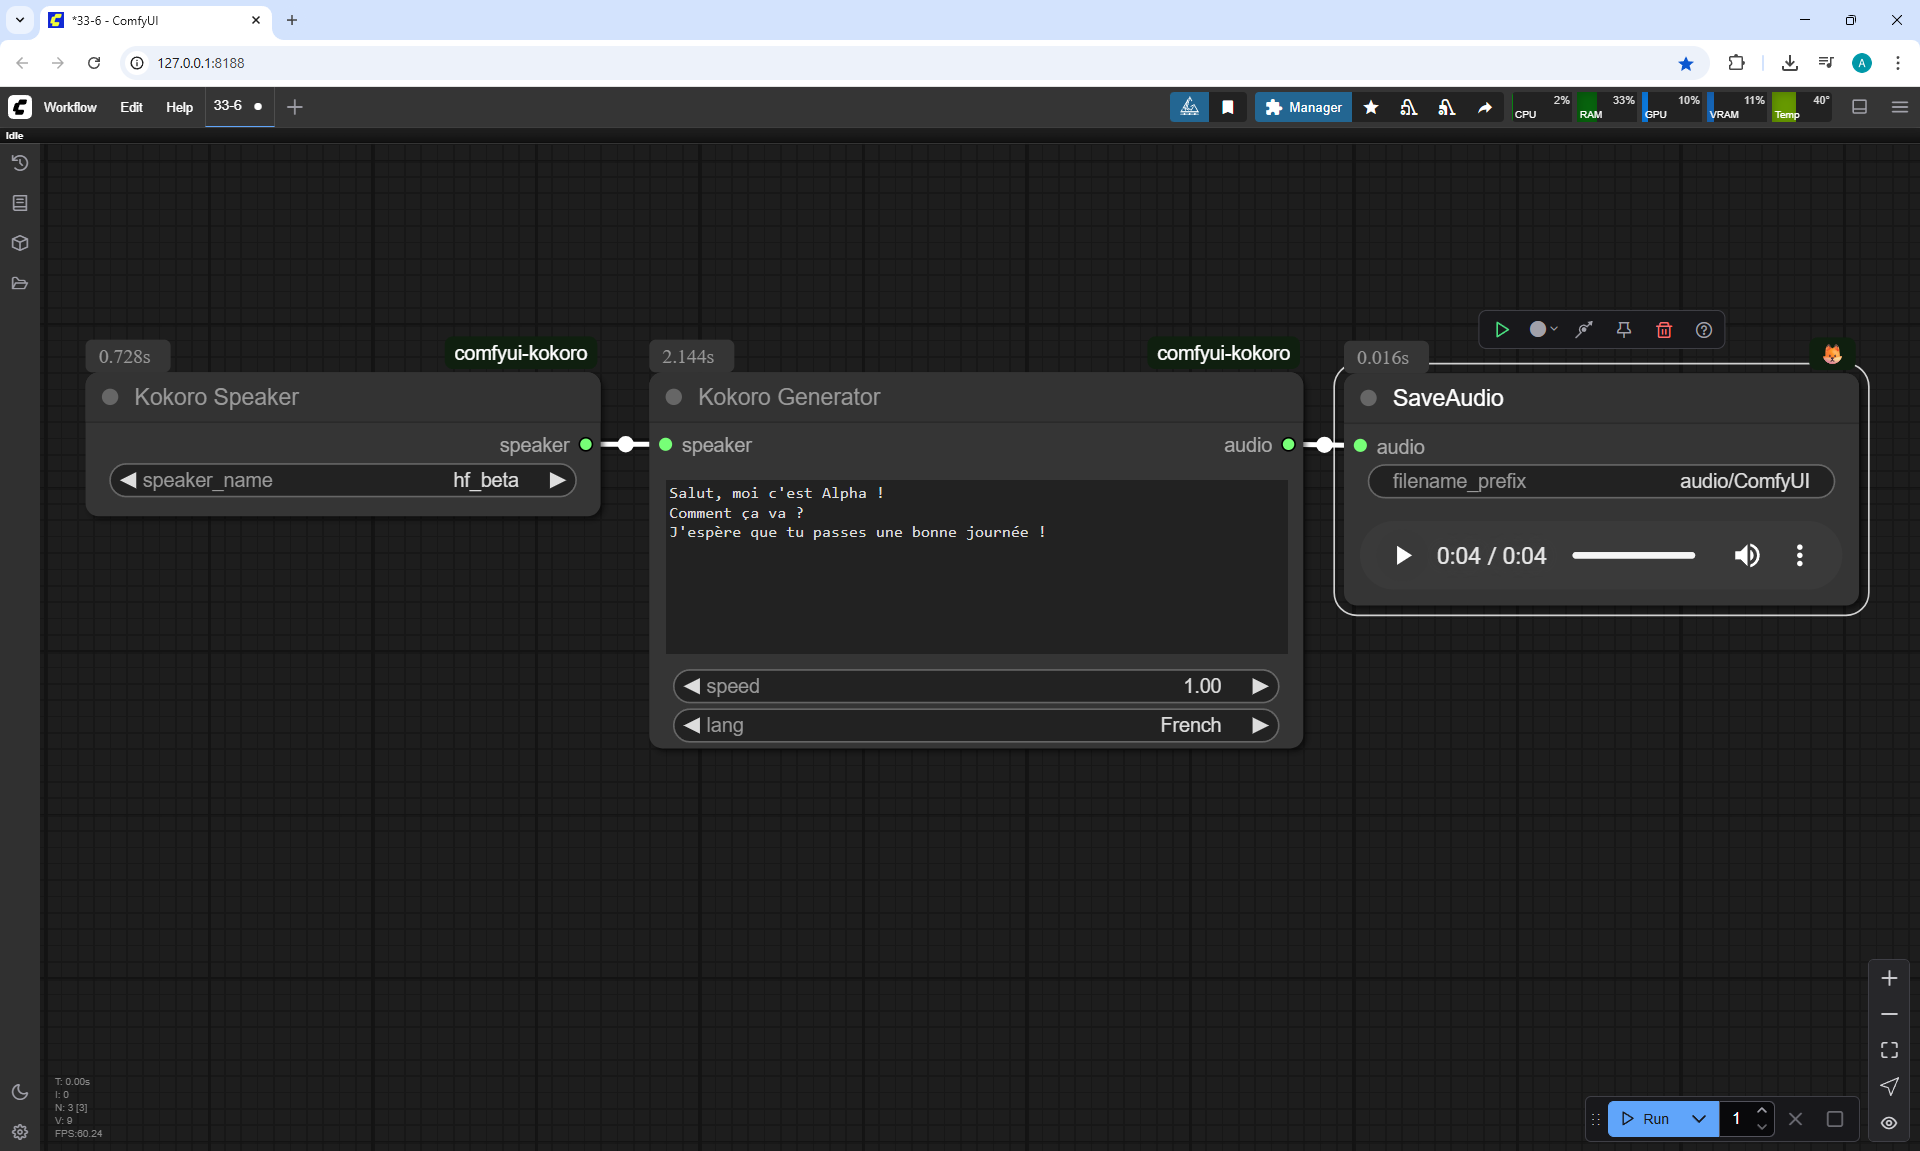The width and height of the screenshot is (1920, 1151).
Task: Click the audio player progress slider
Action: pyautogui.click(x=1633, y=555)
